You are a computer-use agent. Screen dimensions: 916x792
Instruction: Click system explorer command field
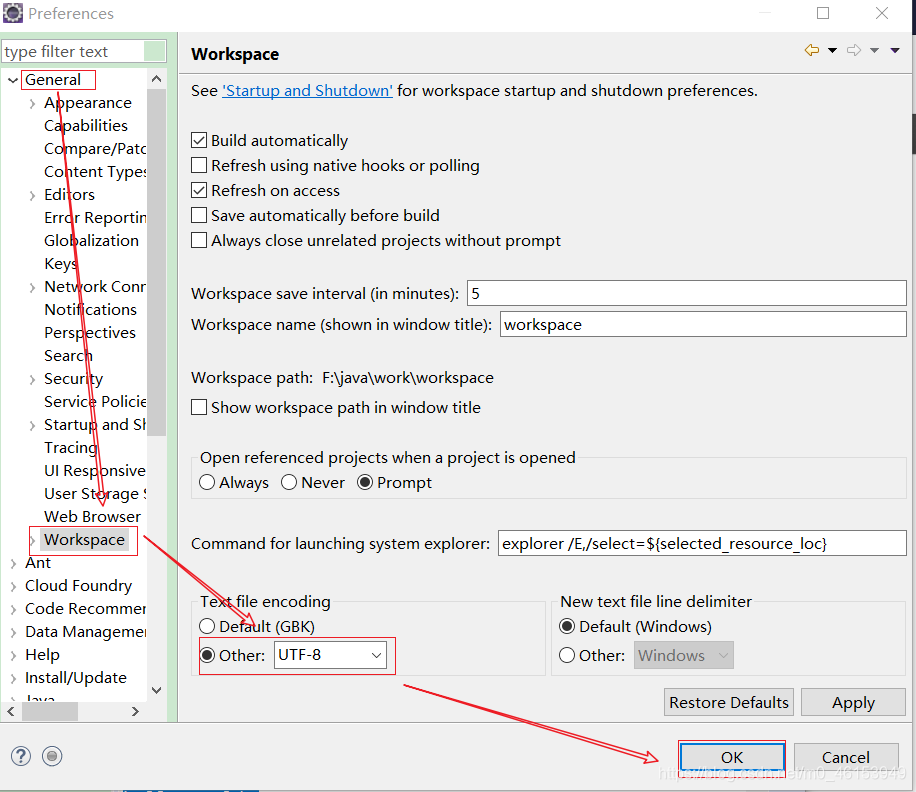702,543
